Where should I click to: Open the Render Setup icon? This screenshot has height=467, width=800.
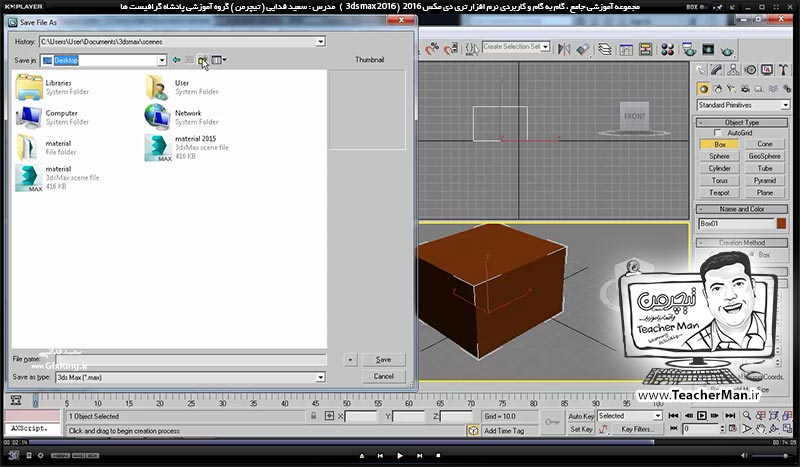[689, 49]
